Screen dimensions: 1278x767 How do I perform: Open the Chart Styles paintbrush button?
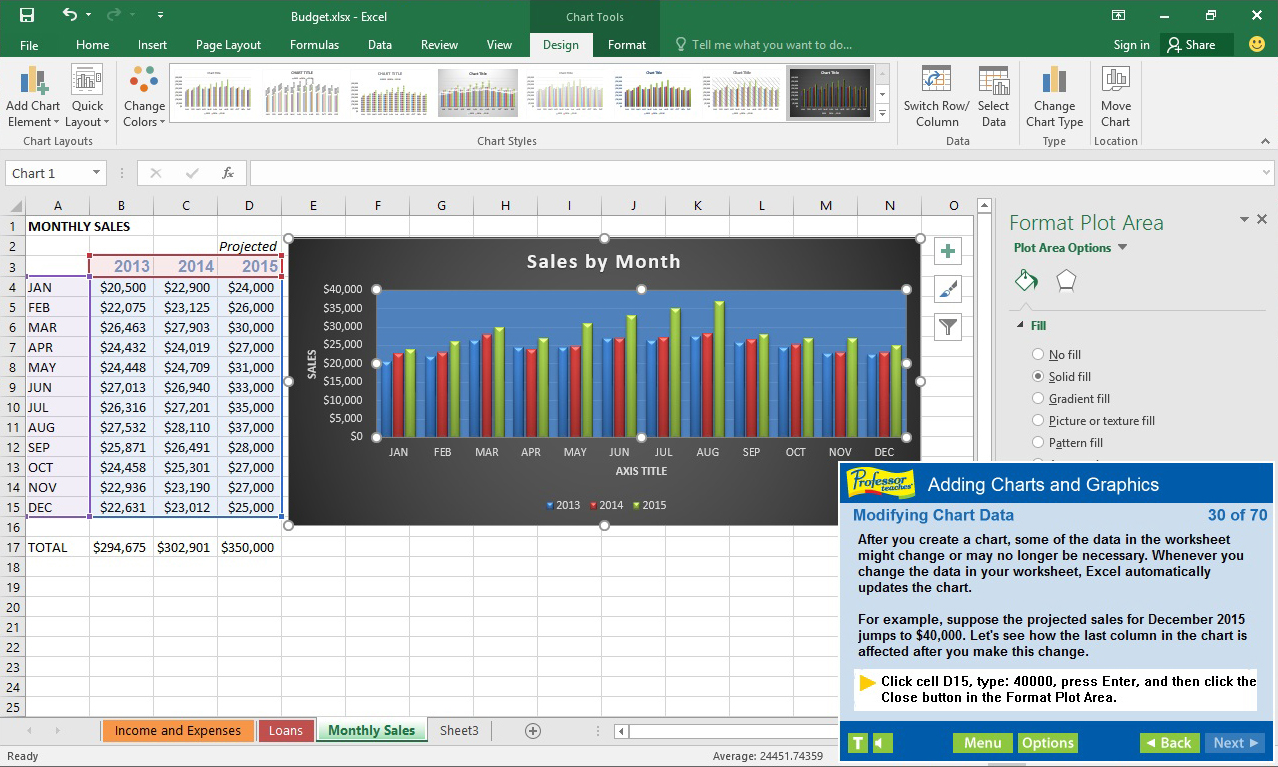(x=947, y=289)
